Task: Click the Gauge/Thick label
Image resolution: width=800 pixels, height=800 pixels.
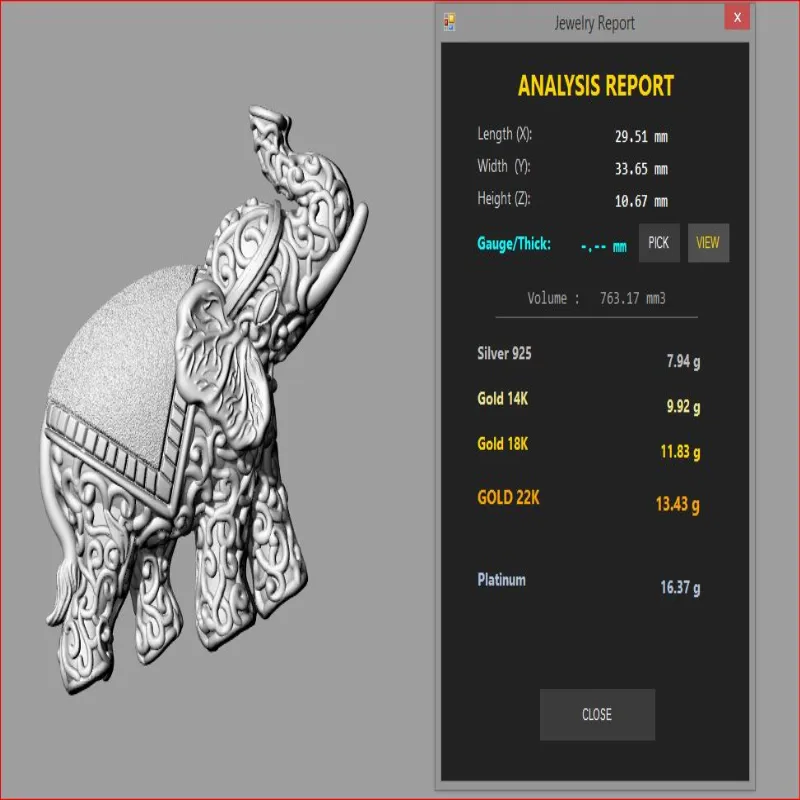Action: pos(514,244)
